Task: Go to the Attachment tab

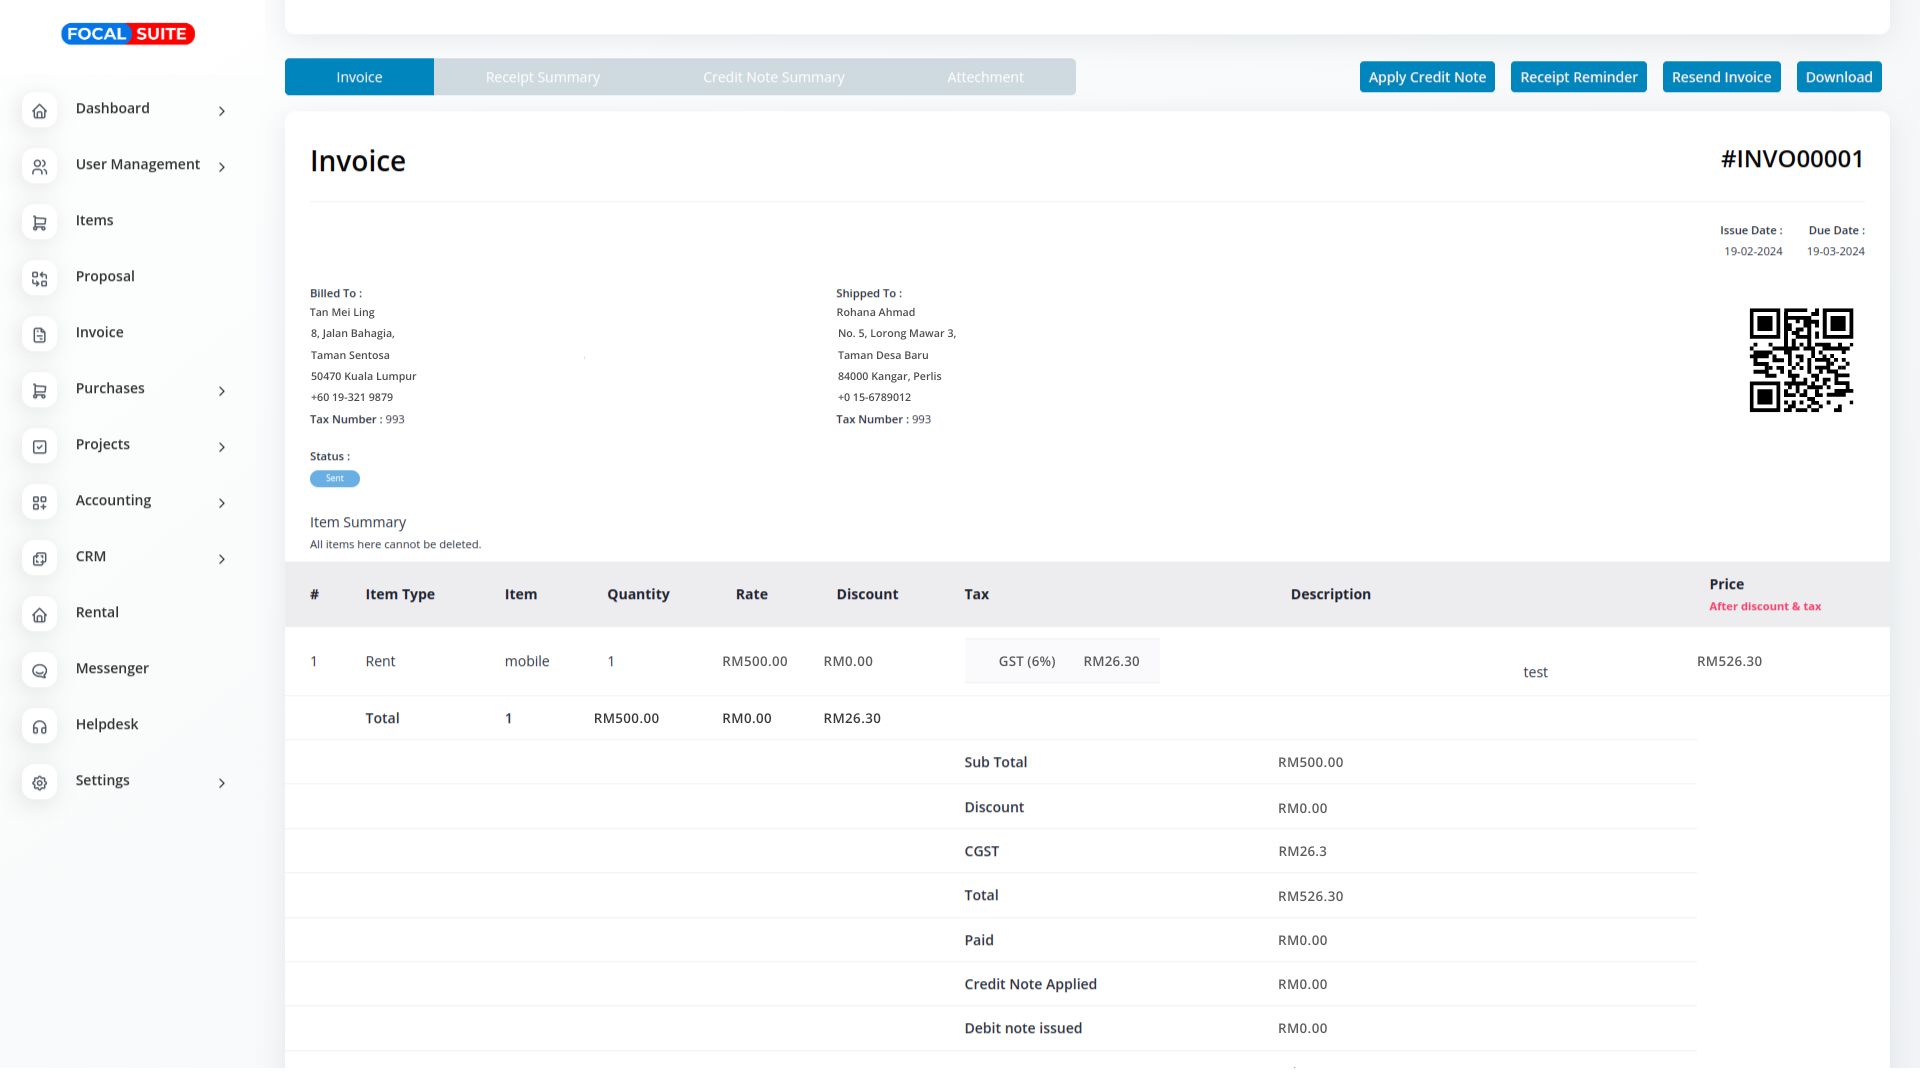Action: 985,77
